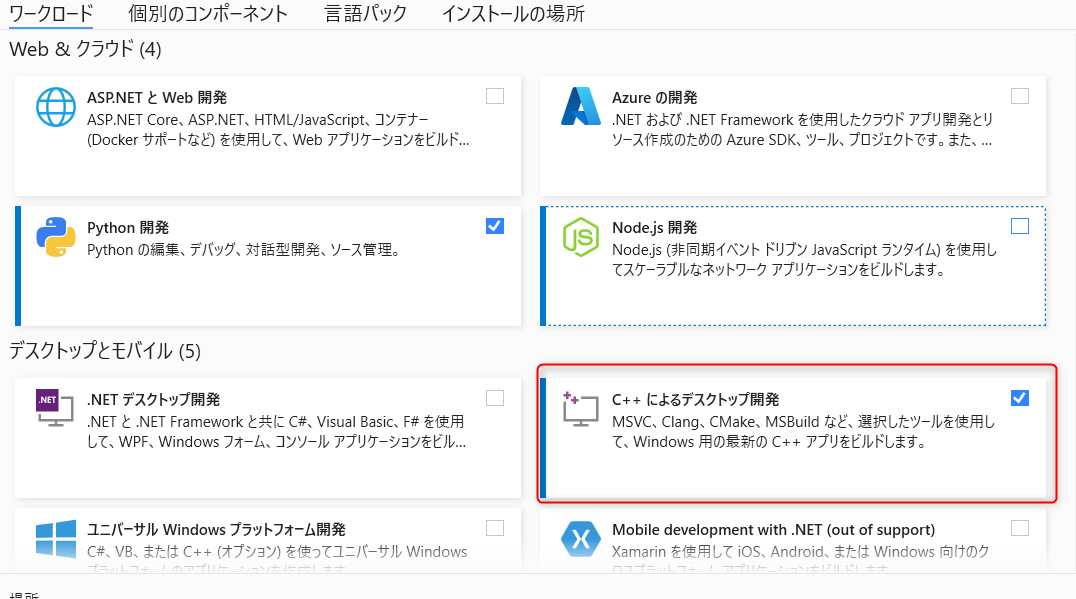This screenshot has width=1076, height=599.
Task: Click the Windows logo UWP icon
Action: [x=56, y=539]
